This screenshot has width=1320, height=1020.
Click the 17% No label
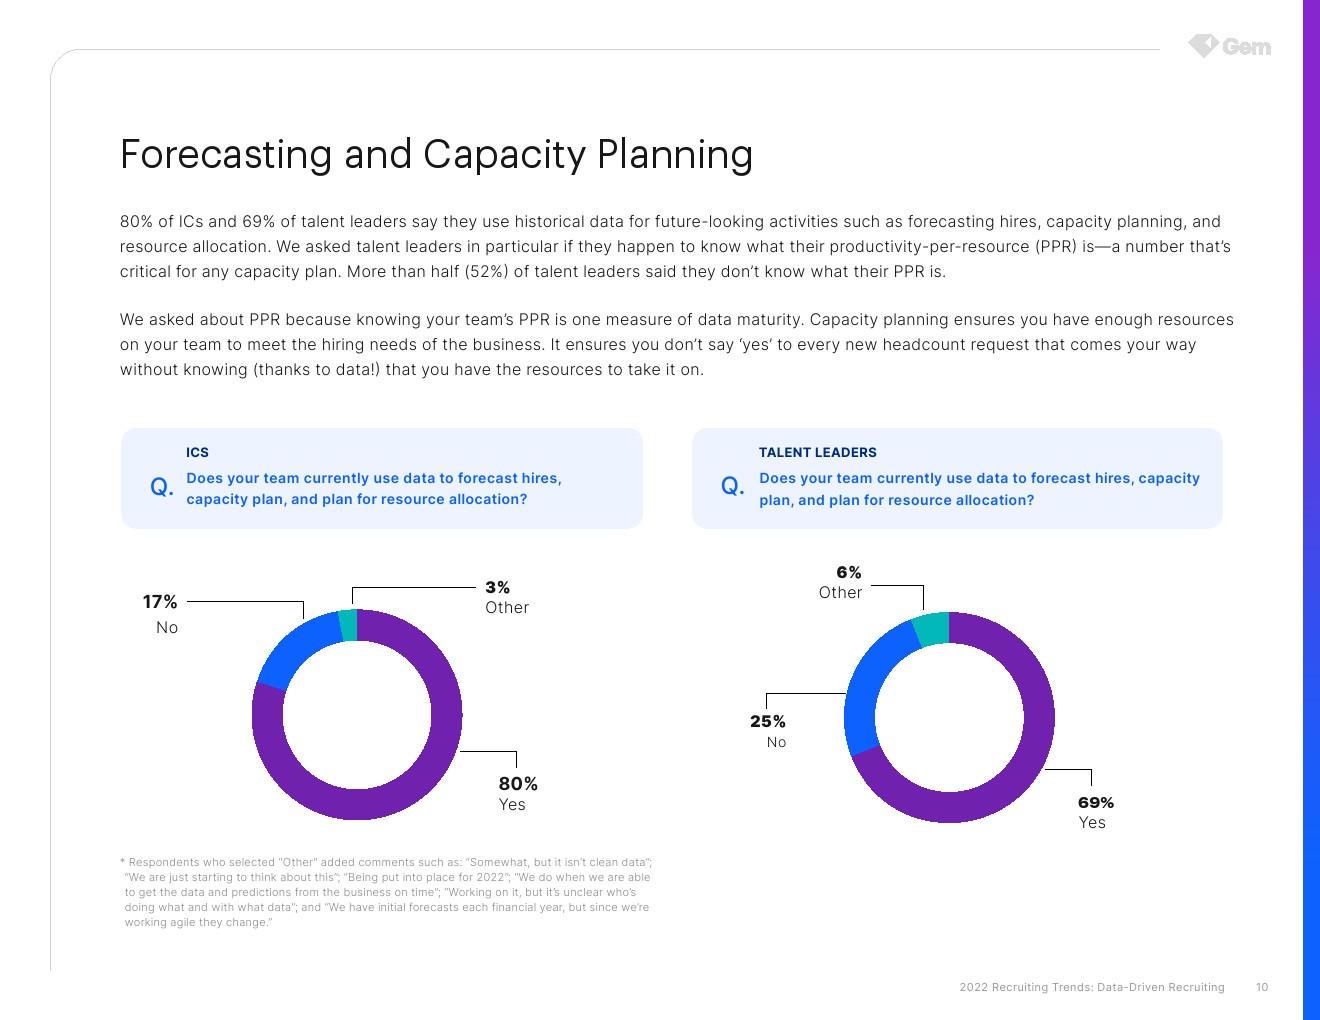click(x=160, y=614)
